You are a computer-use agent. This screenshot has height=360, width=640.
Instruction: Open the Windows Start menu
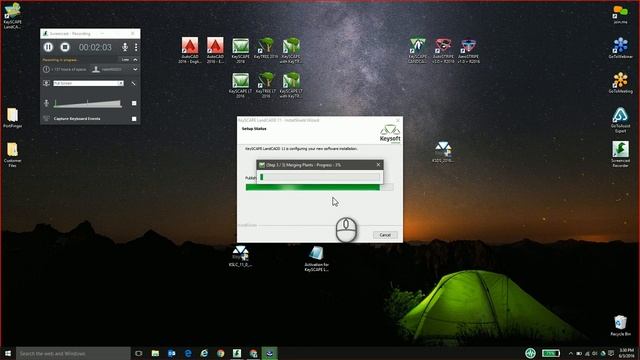tap(8, 353)
